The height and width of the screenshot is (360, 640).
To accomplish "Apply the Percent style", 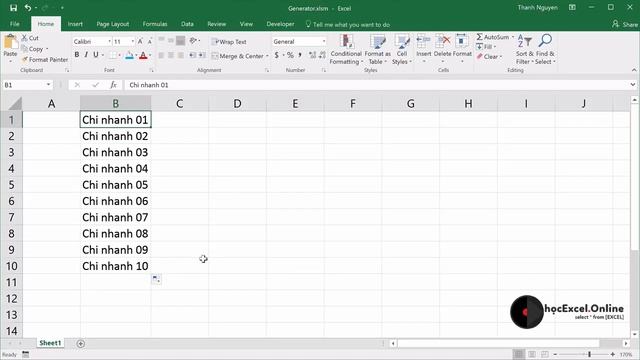I will coord(290,55).
